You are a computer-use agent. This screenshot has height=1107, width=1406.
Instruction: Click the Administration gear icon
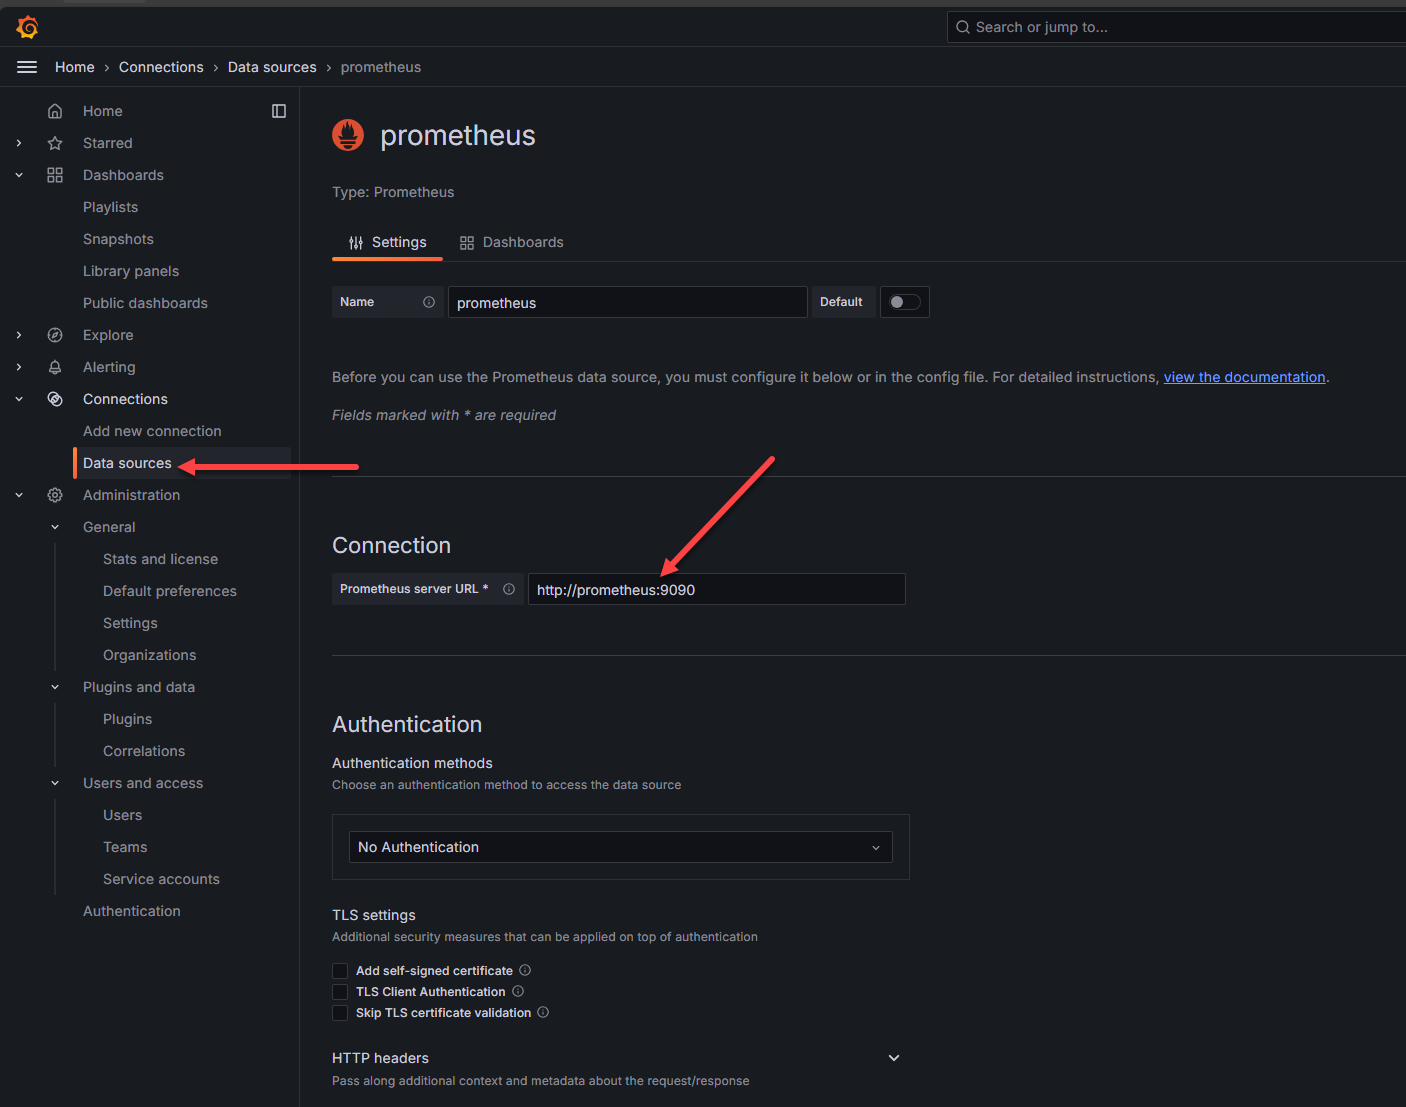55,495
